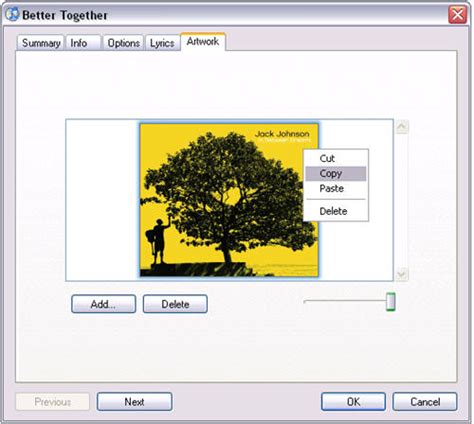Click the Add... button
Viewport: 474px width, 424px height.
[x=103, y=304]
